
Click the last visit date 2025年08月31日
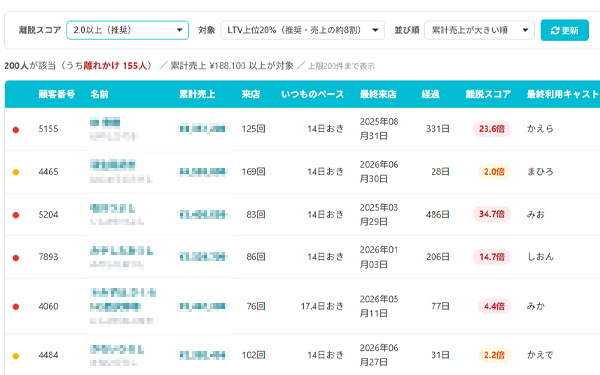379,129
